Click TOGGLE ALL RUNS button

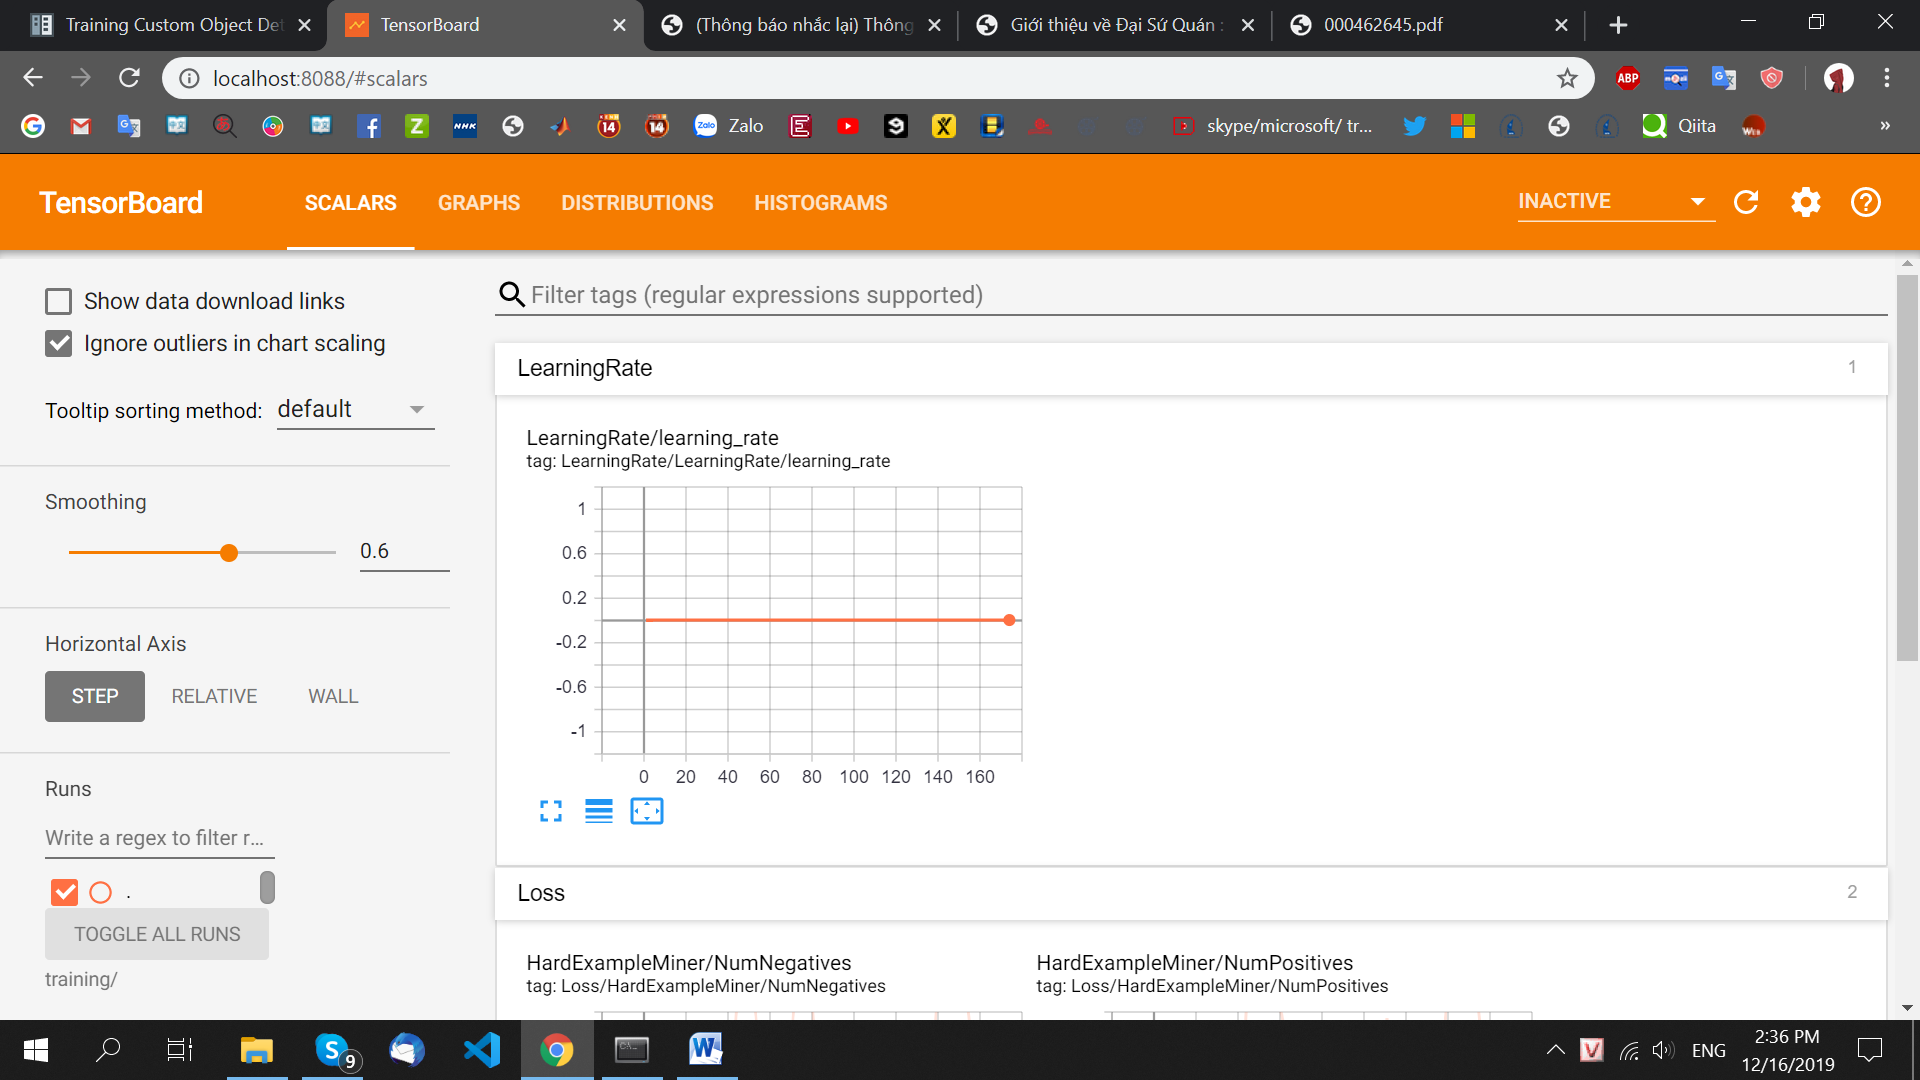pyautogui.click(x=157, y=934)
